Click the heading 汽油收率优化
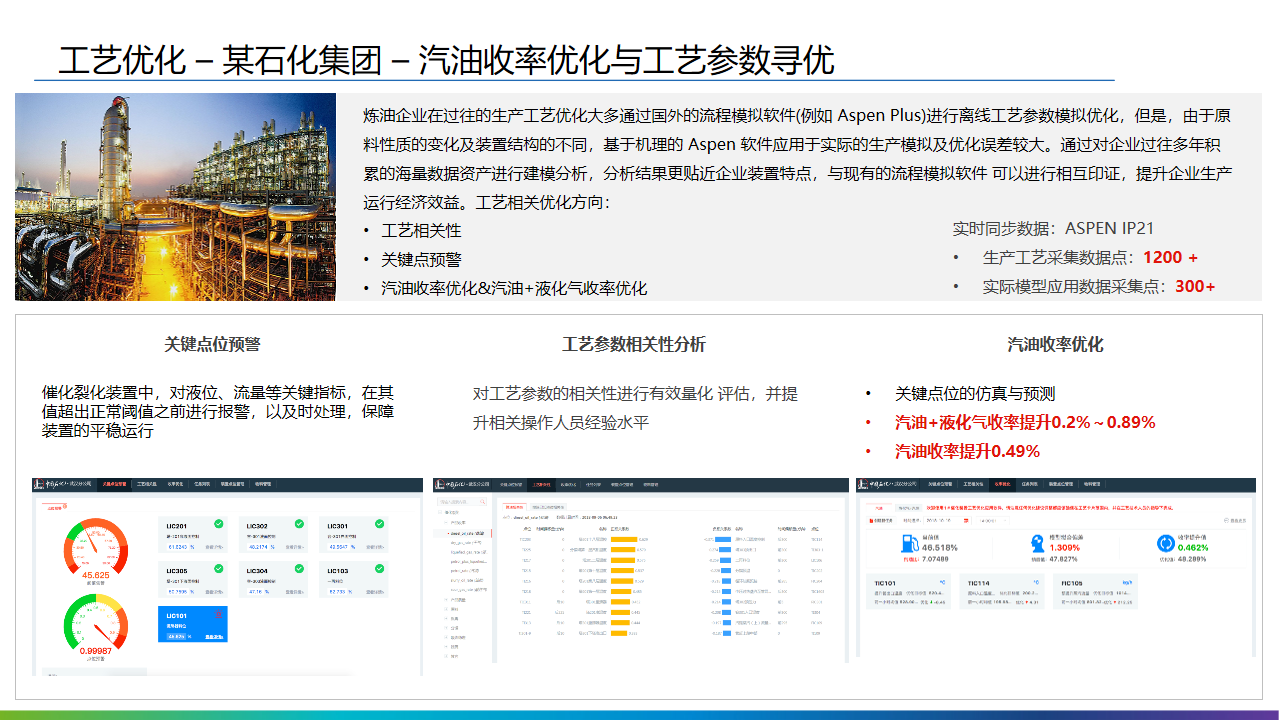This screenshot has height=720, width=1279. click(1055, 344)
